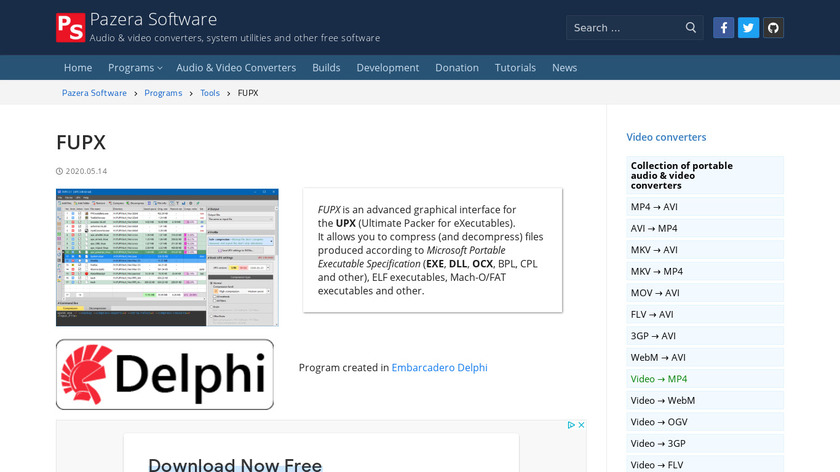Open the WebM → AVI converter link
This screenshot has height=472, width=840.
[x=704, y=357]
